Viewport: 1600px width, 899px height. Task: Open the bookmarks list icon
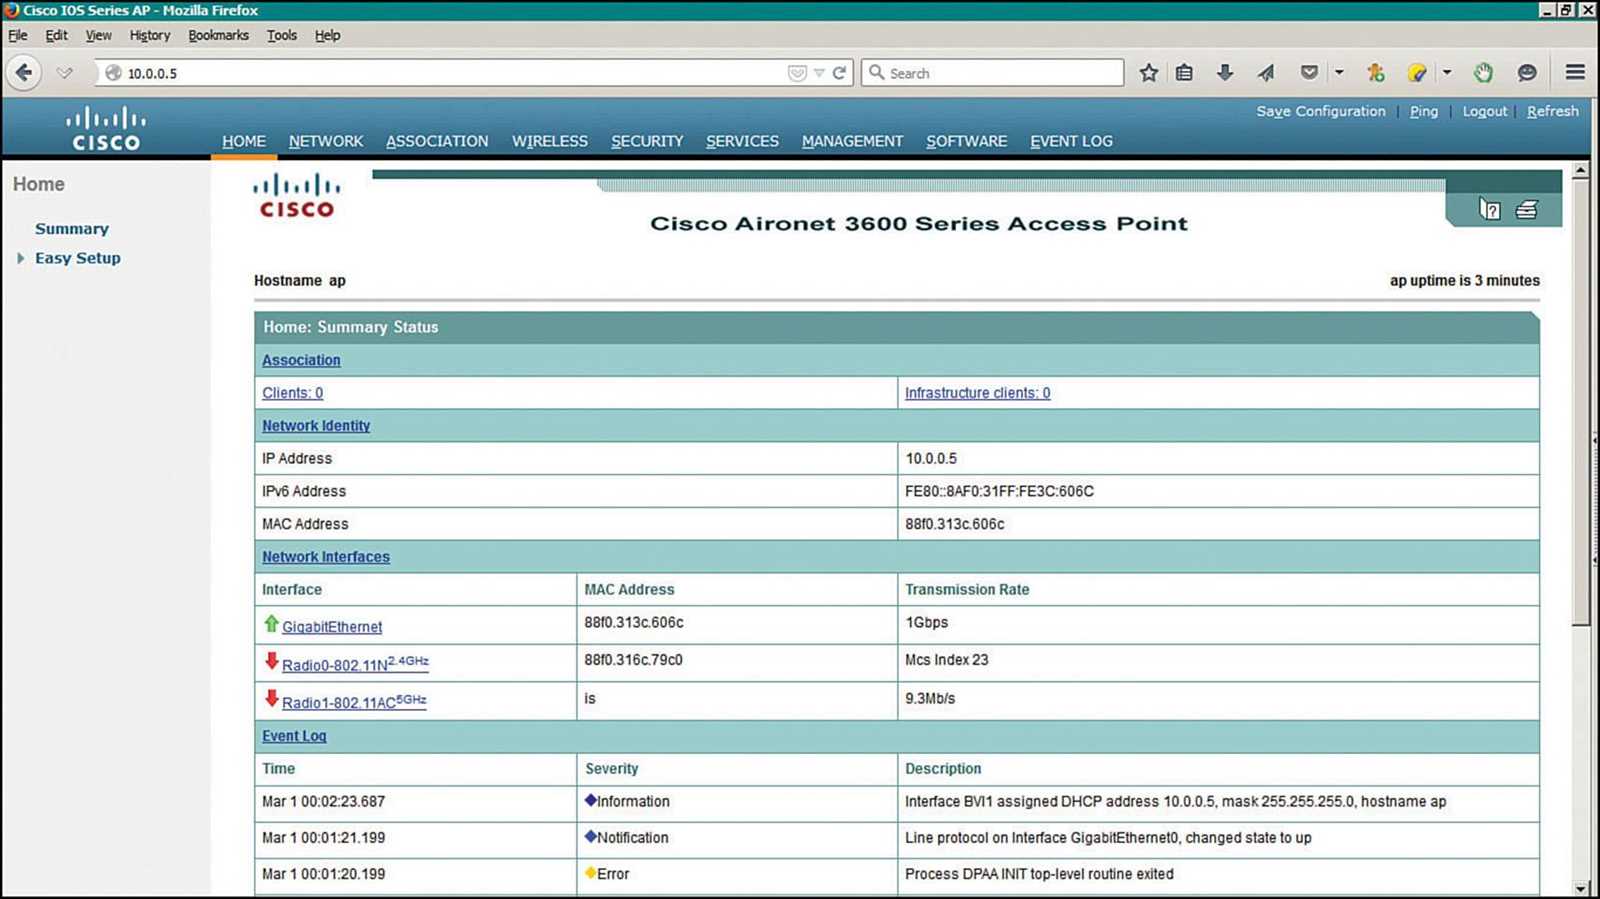pos(1184,73)
